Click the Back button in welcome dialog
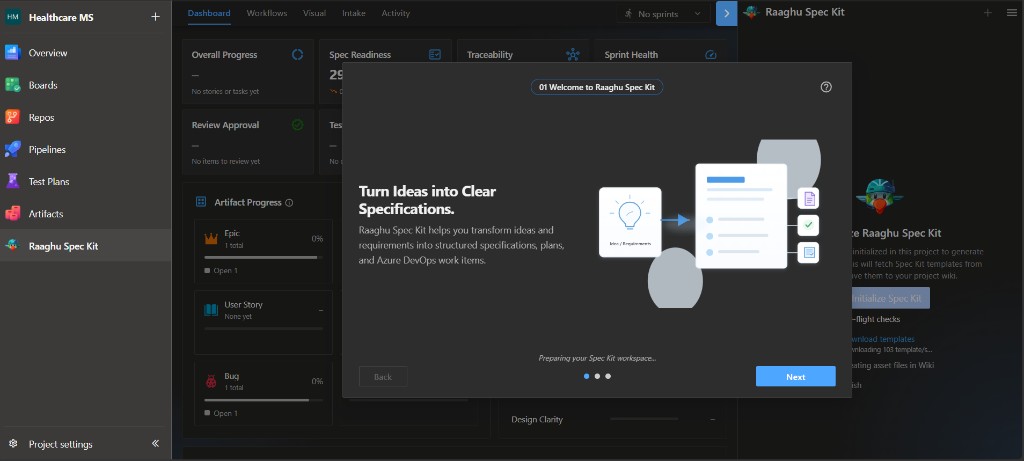This screenshot has width=1024, height=461. [x=383, y=377]
